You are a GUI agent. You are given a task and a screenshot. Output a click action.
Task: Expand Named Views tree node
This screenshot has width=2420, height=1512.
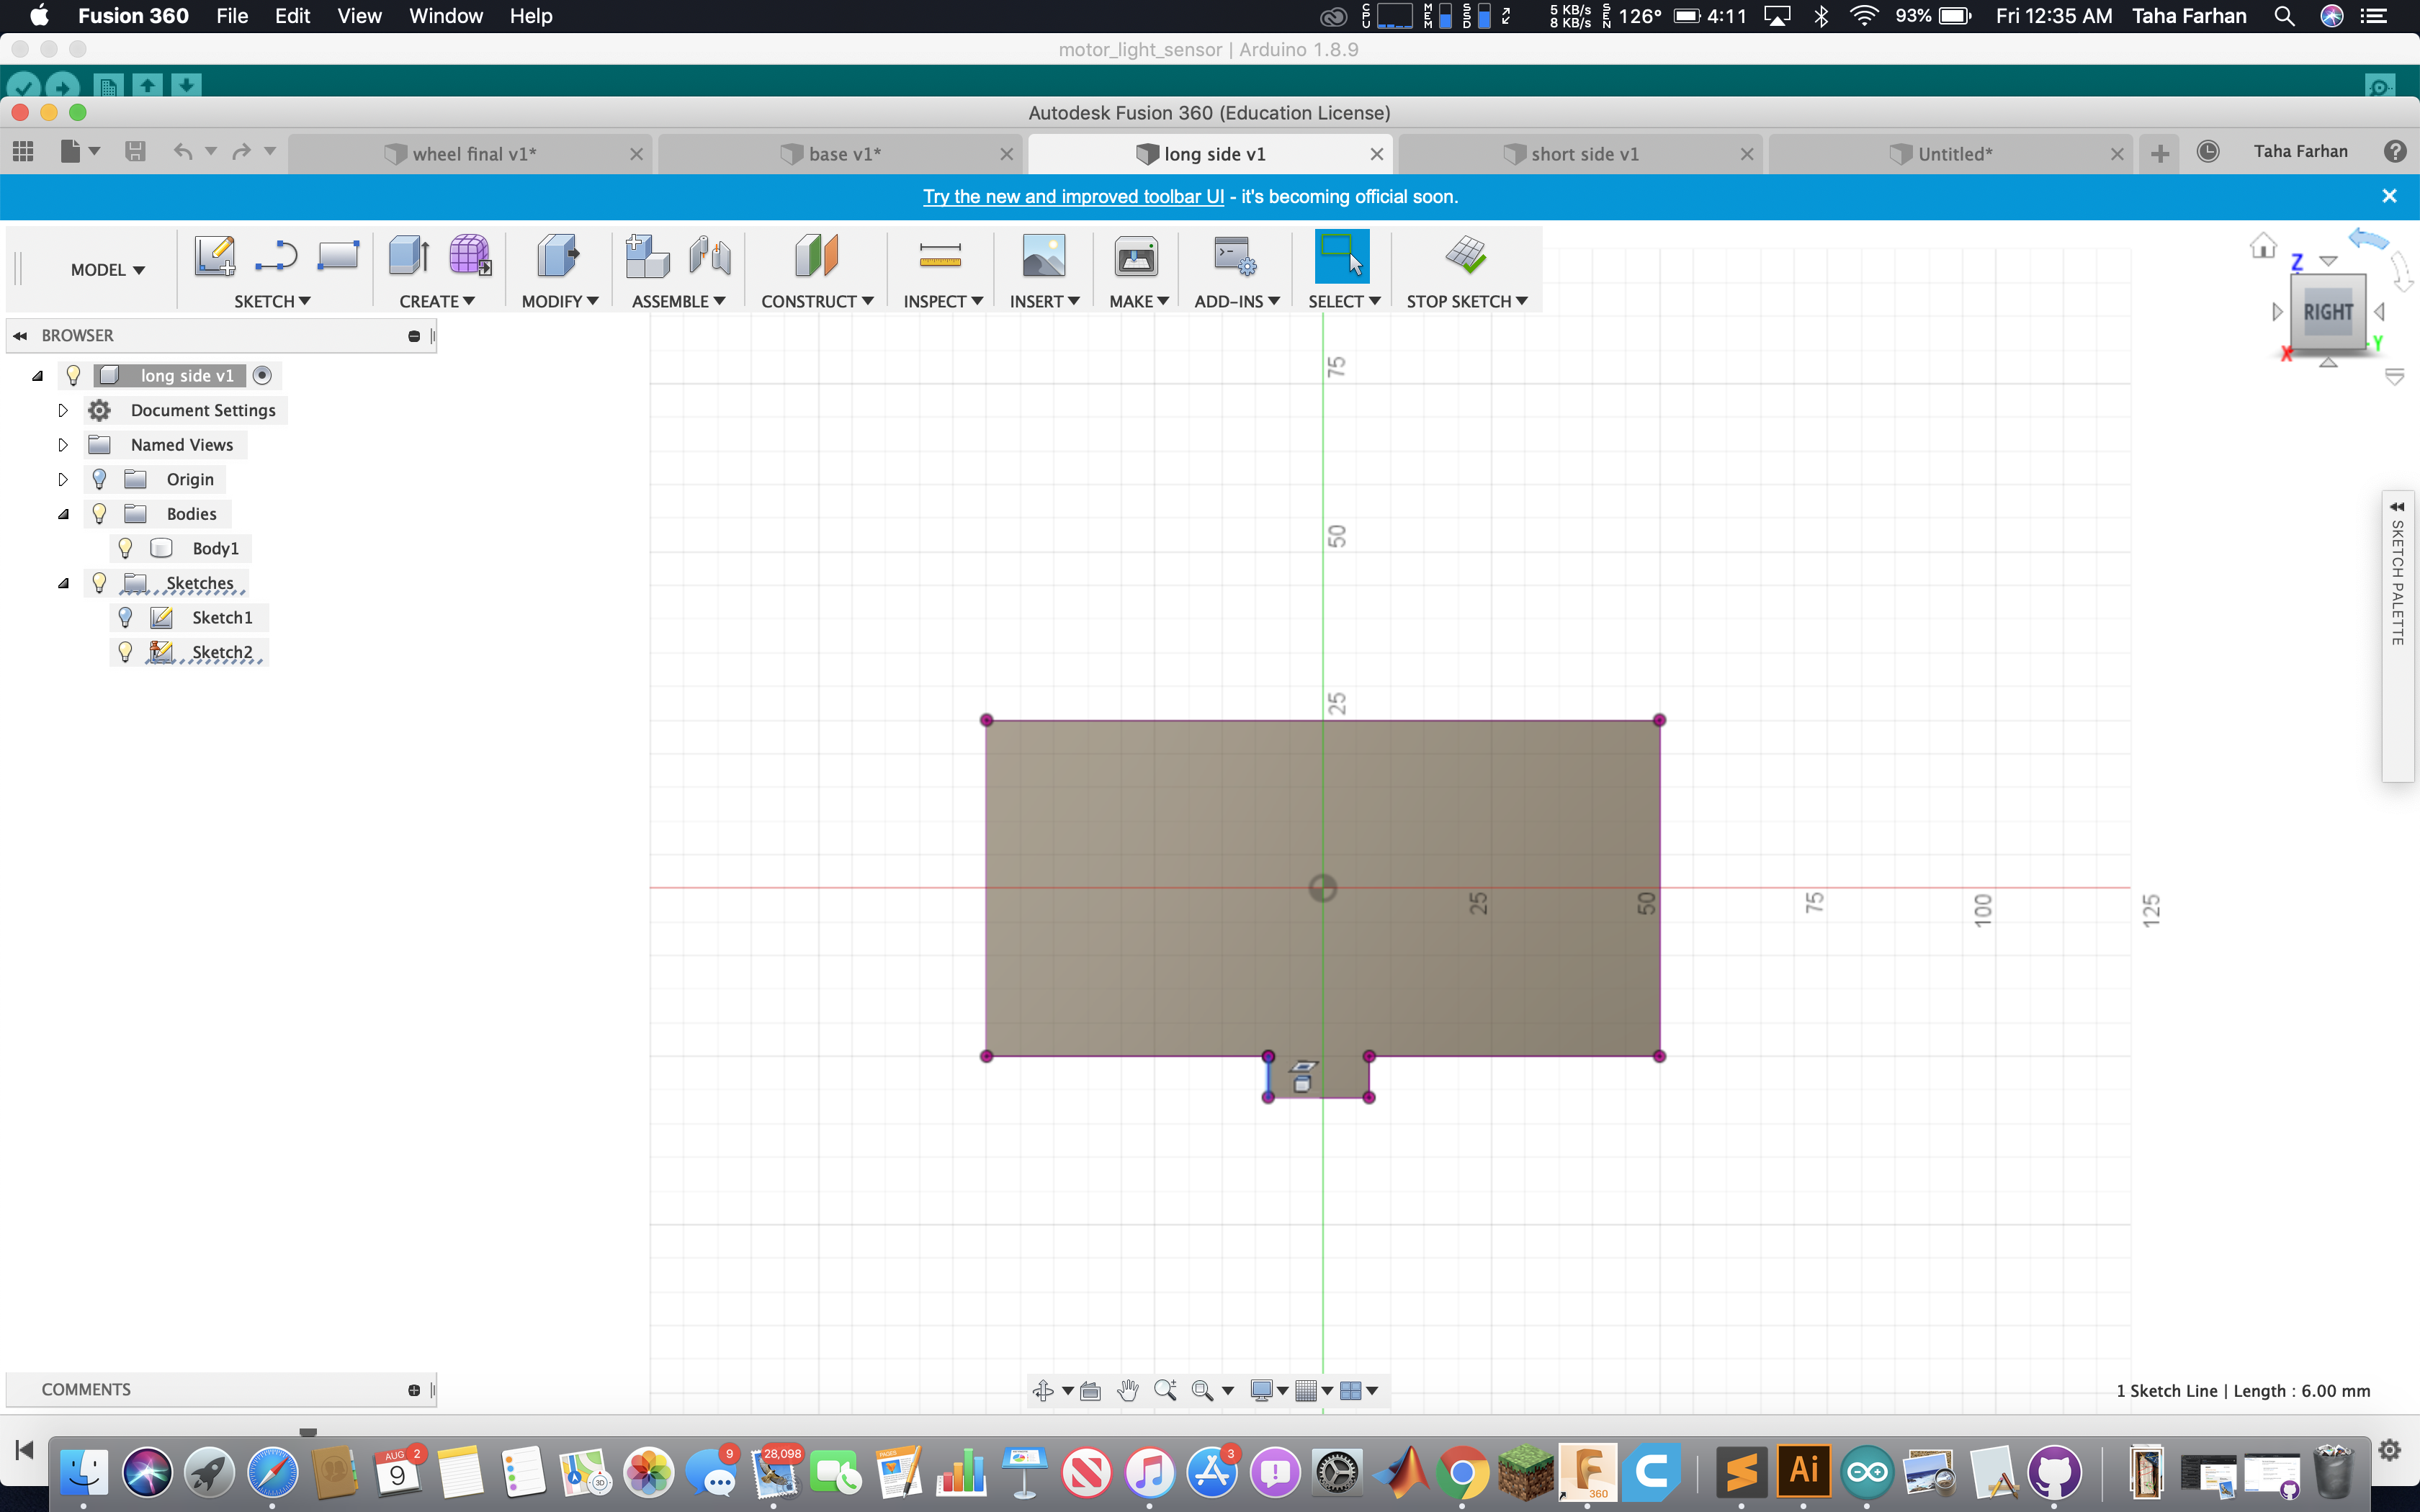[63, 445]
